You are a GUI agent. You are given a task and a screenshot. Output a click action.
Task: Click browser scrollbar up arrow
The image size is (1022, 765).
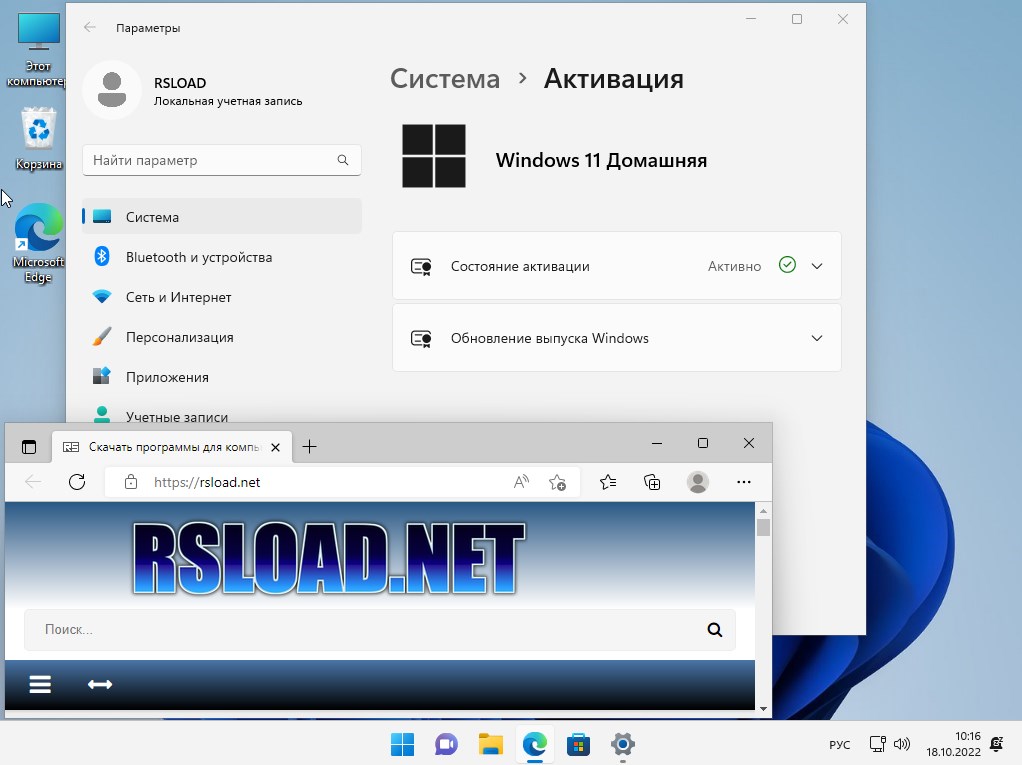pos(763,510)
